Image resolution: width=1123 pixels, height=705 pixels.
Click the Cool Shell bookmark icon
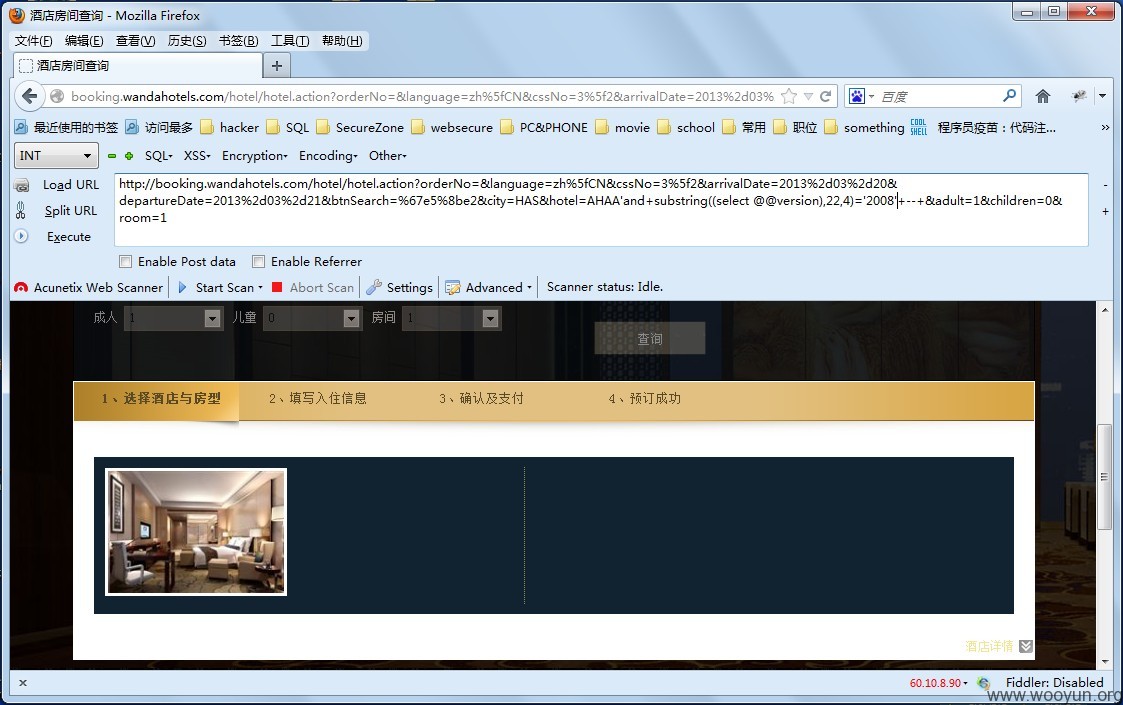tap(918, 128)
